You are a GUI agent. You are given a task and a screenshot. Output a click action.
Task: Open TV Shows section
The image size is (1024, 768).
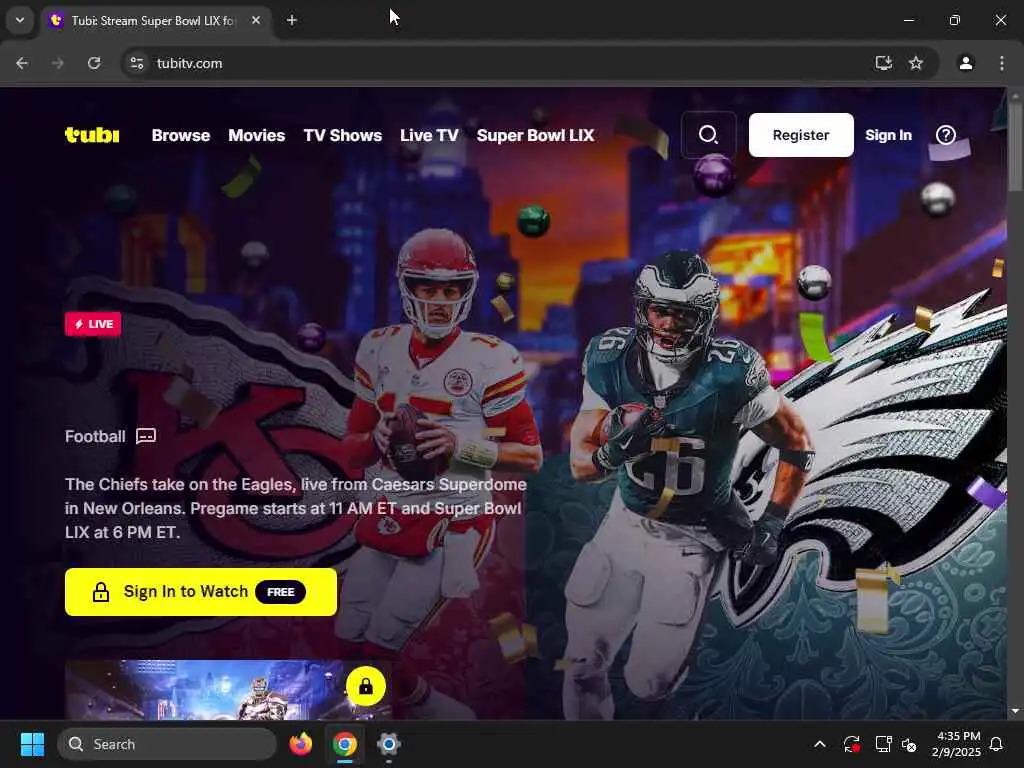343,135
